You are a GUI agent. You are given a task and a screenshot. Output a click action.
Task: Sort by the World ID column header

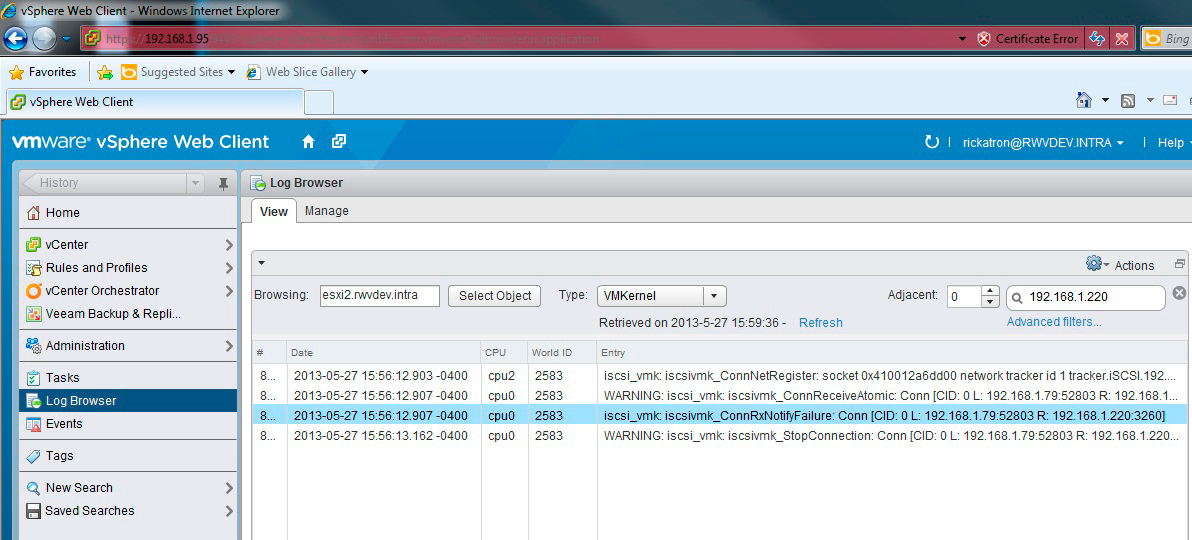click(x=563, y=353)
